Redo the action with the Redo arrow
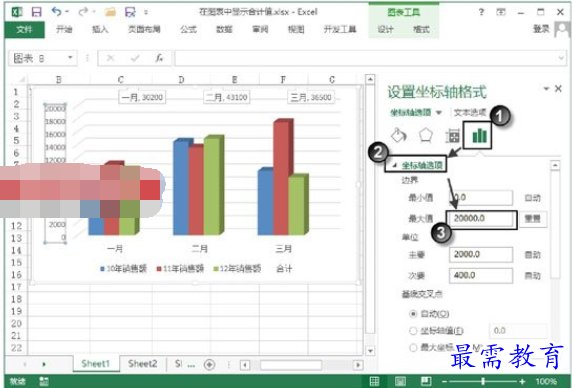The width and height of the screenshot is (572, 388). (x=84, y=11)
